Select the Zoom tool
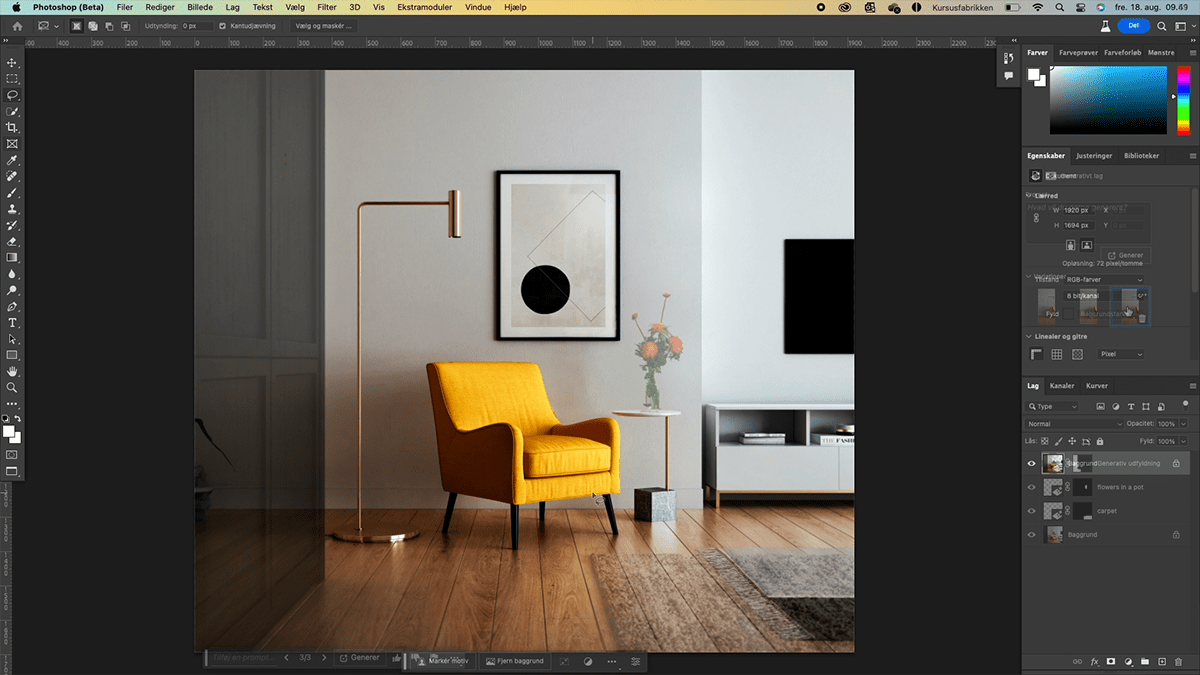The width and height of the screenshot is (1200, 675). pos(12,387)
